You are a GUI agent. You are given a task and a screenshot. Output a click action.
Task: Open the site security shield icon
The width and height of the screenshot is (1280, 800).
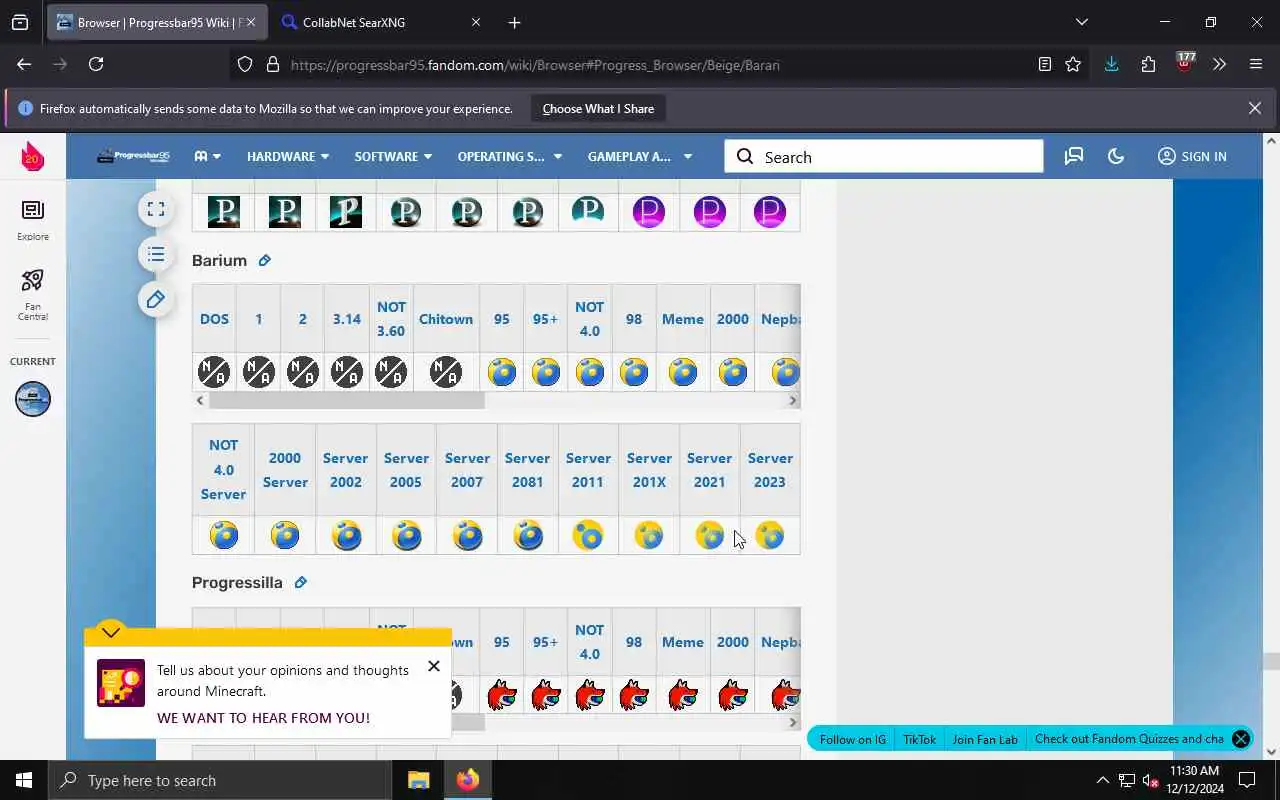(x=245, y=65)
